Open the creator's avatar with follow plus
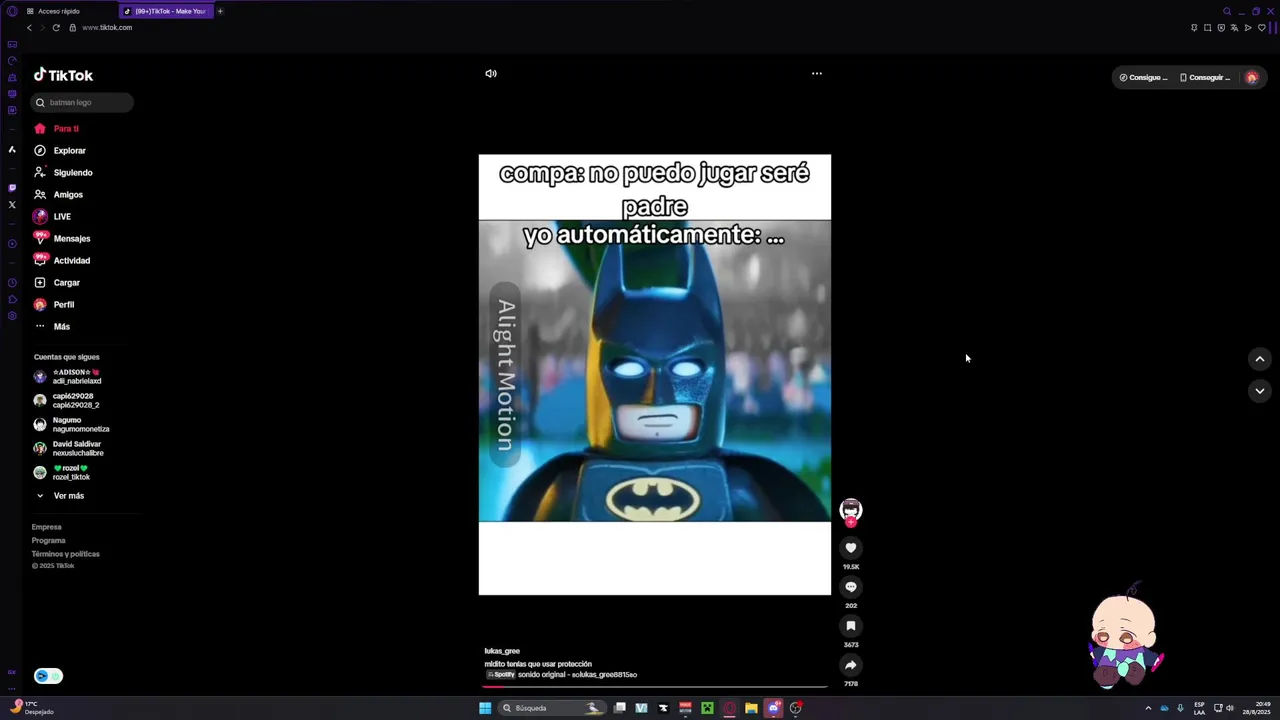The width and height of the screenshot is (1280, 720). (x=851, y=511)
